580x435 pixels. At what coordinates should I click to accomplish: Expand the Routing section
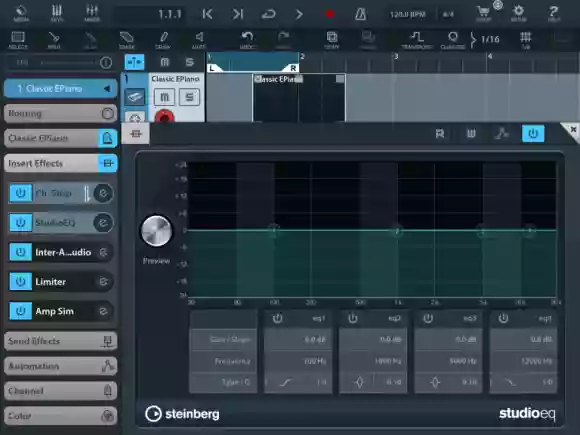coord(60,114)
